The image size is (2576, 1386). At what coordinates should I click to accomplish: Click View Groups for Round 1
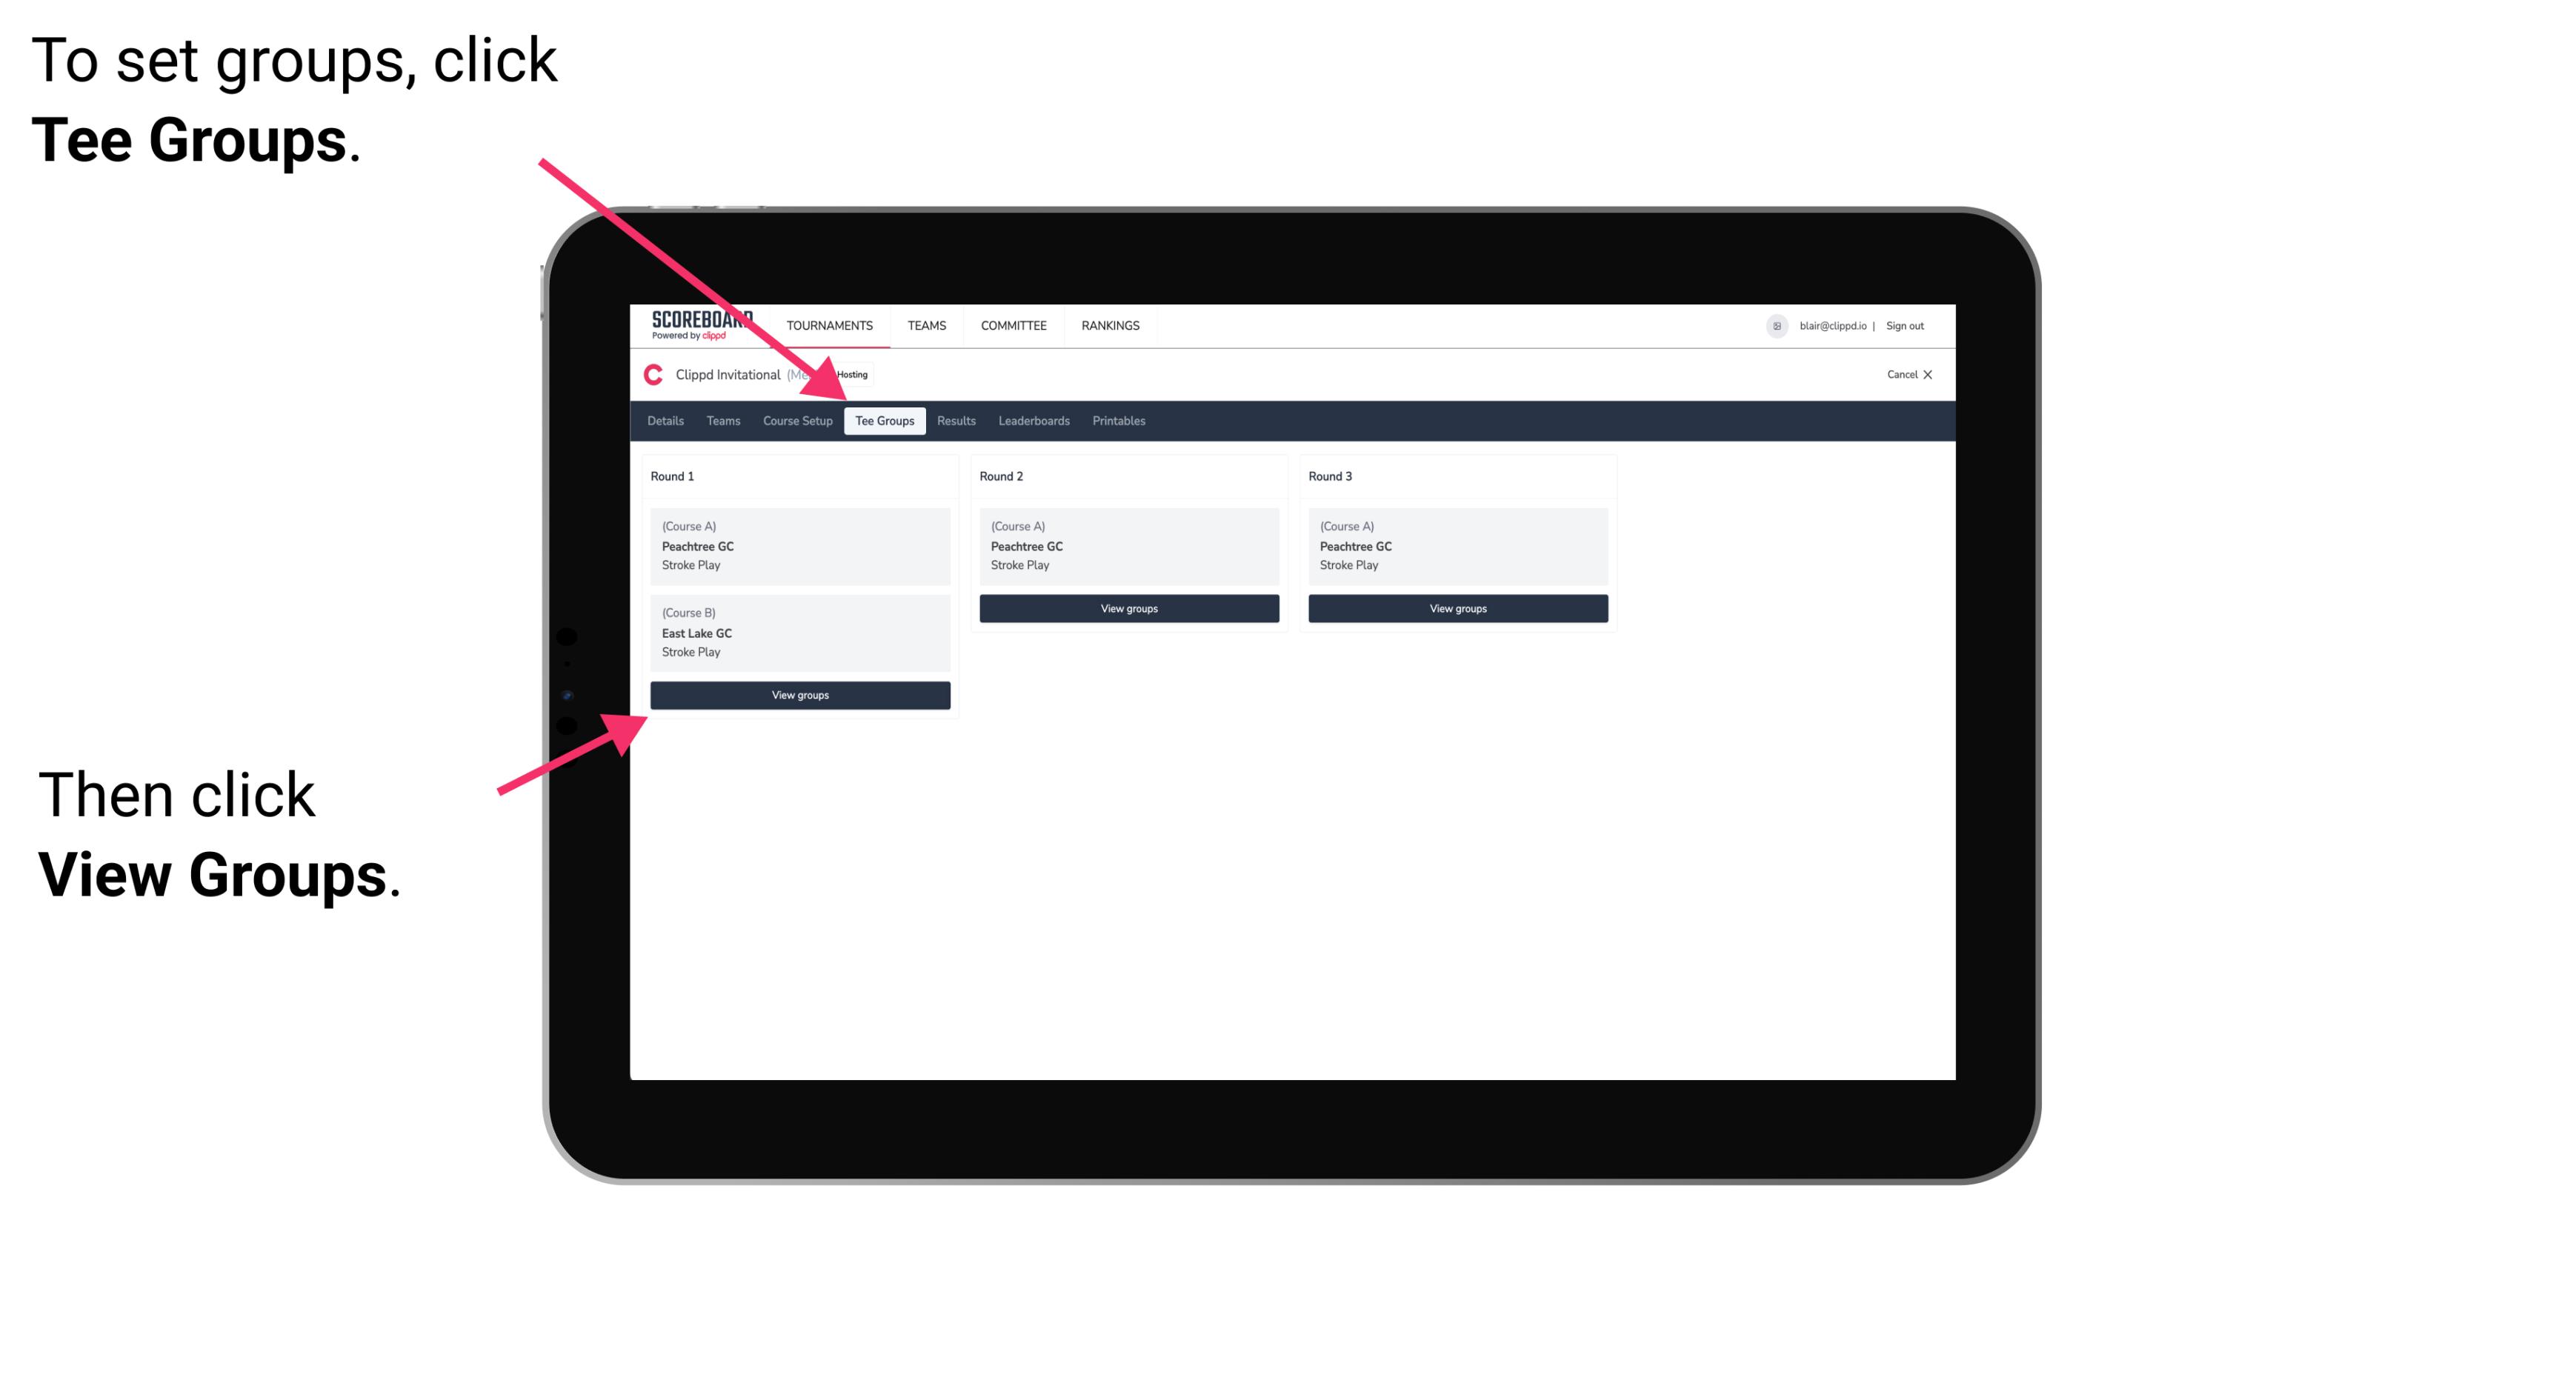pos(801,695)
